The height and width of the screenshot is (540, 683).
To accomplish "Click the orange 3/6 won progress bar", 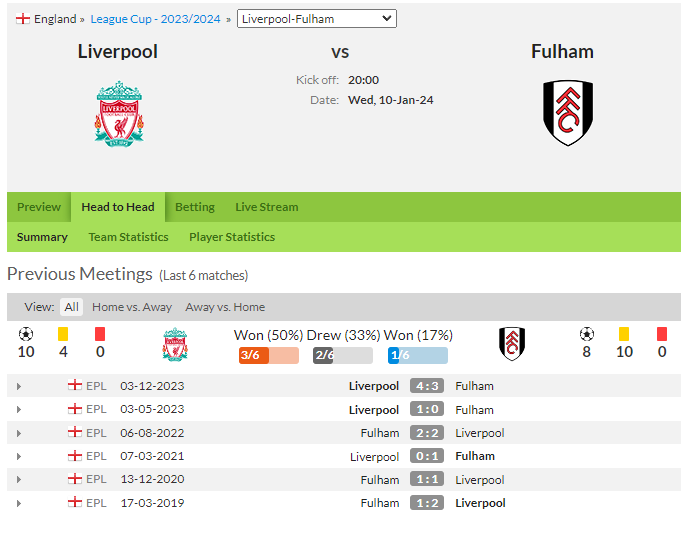I will pyautogui.click(x=269, y=355).
